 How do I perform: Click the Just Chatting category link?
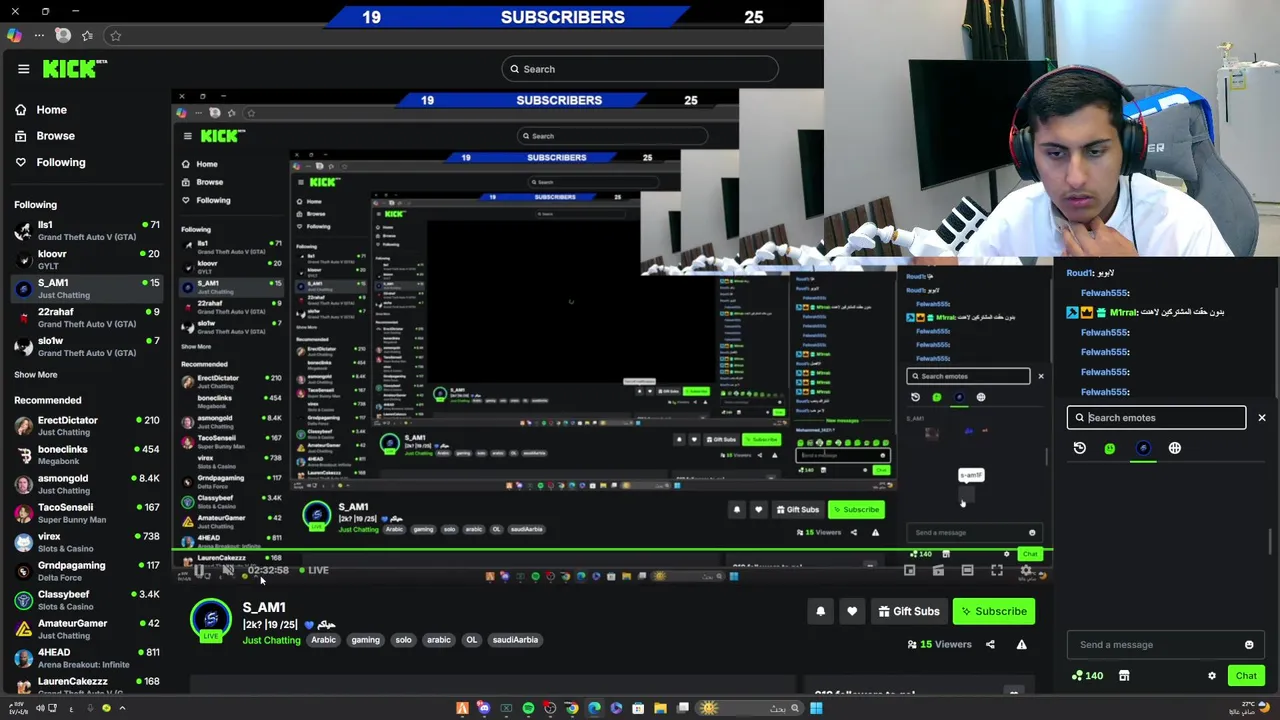(x=271, y=640)
